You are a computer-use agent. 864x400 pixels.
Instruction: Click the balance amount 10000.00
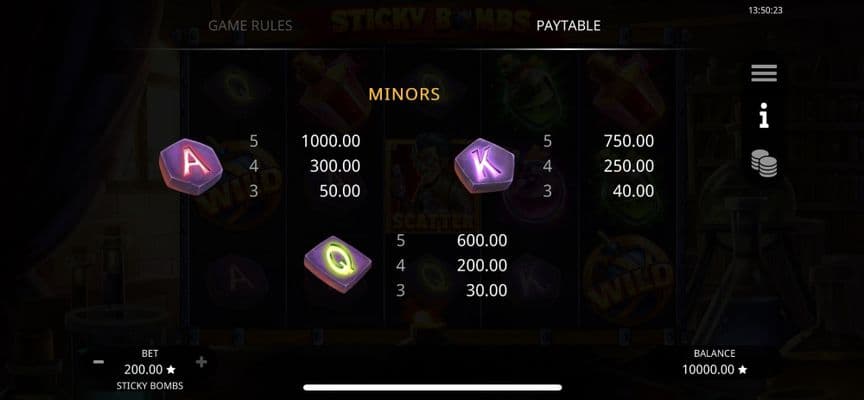click(x=709, y=369)
